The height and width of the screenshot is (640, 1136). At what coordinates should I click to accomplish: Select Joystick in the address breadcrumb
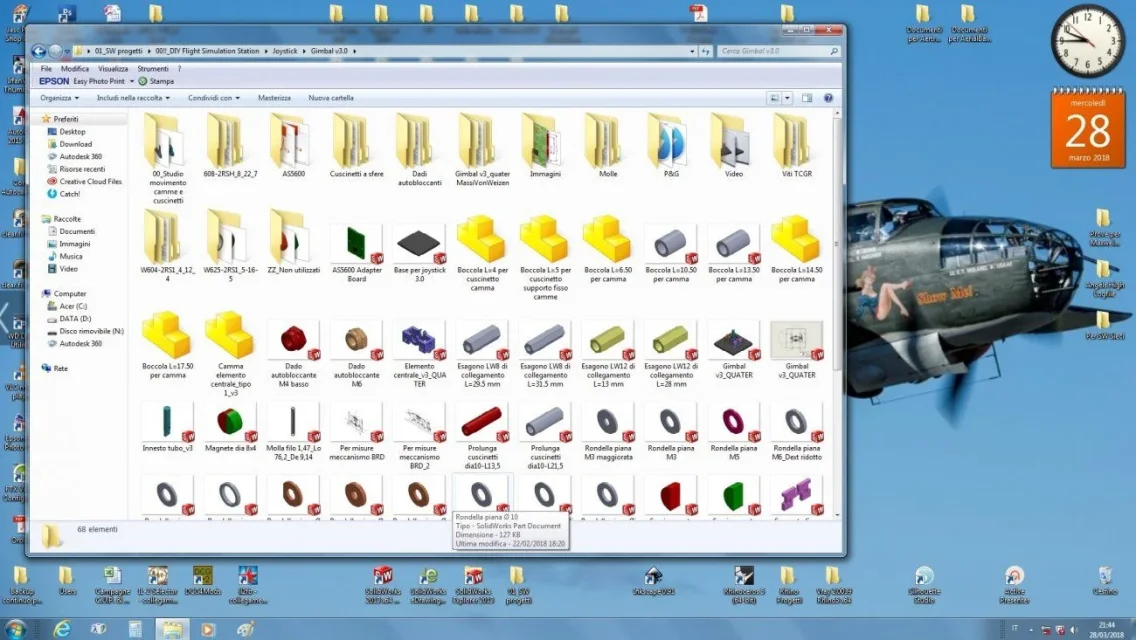pos(285,51)
